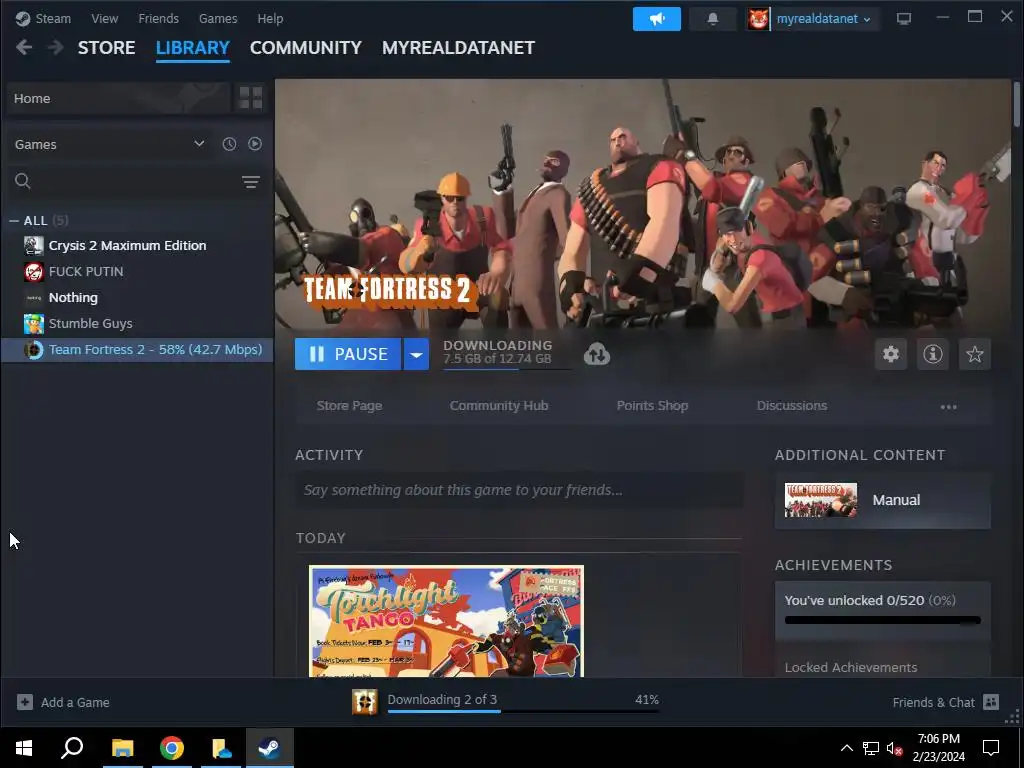Open the Manual additional content
The image size is (1024, 768).
coord(882,500)
